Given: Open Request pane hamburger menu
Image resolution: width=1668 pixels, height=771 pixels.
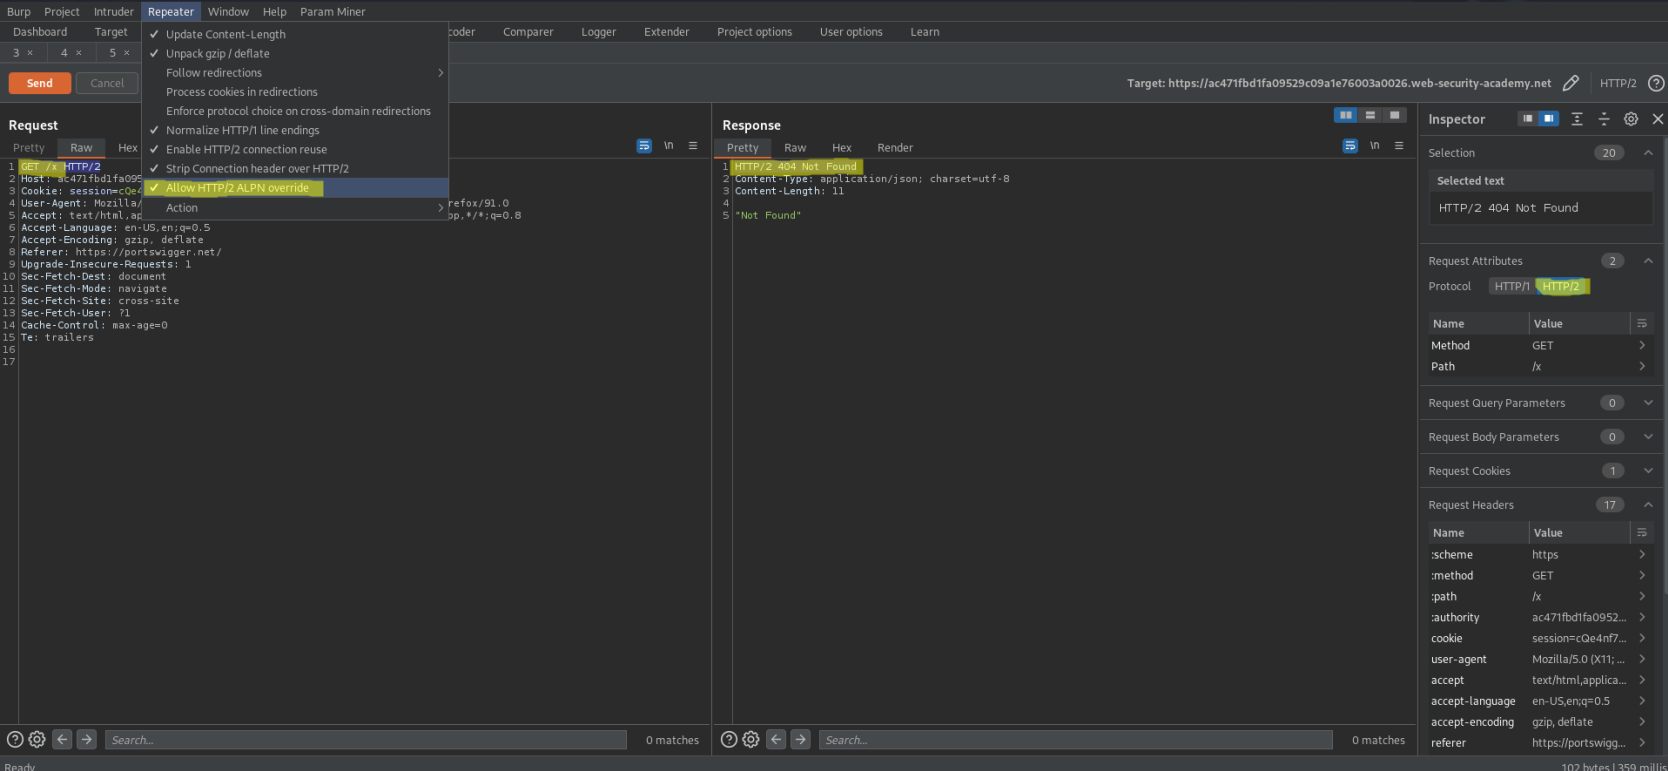Looking at the screenshot, I should coord(693,146).
